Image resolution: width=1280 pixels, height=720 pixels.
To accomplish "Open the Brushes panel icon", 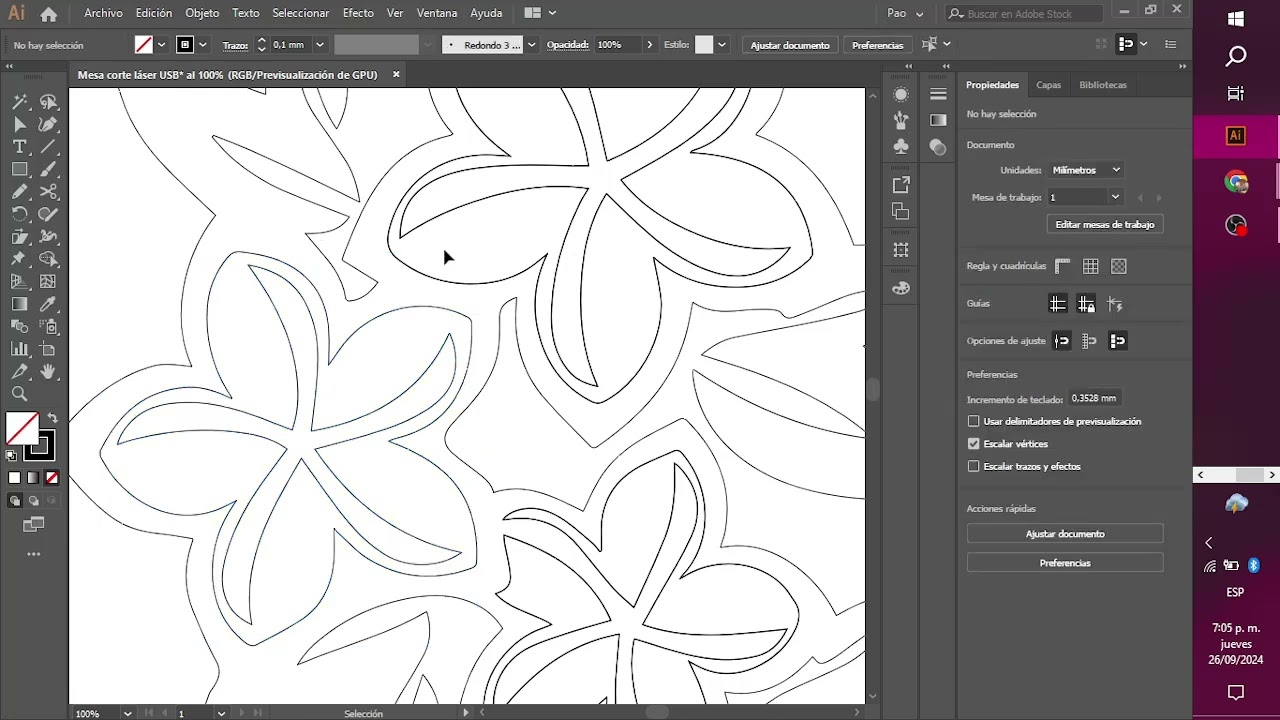I will tap(901, 121).
